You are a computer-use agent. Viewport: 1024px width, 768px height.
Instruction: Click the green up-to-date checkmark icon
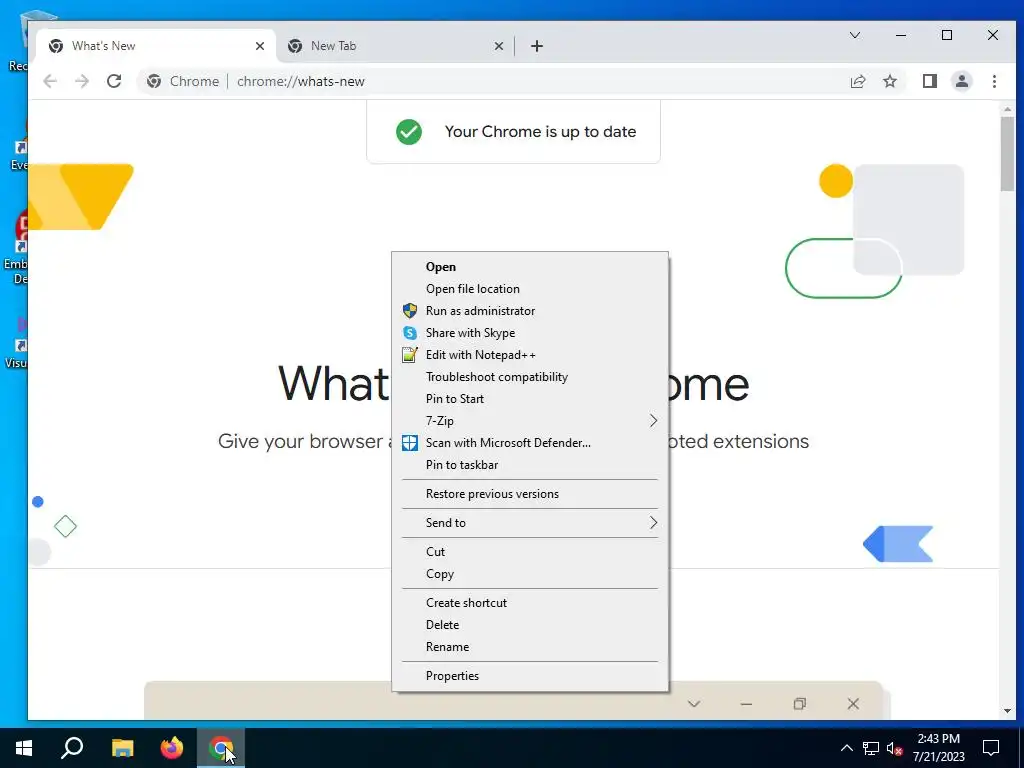pos(409,132)
